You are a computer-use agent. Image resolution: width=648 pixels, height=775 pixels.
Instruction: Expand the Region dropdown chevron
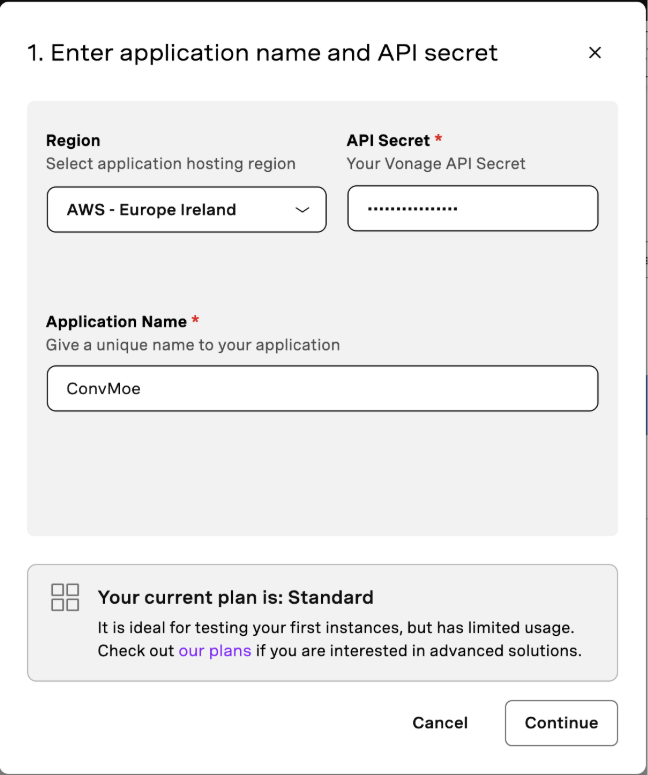coord(302,210)
